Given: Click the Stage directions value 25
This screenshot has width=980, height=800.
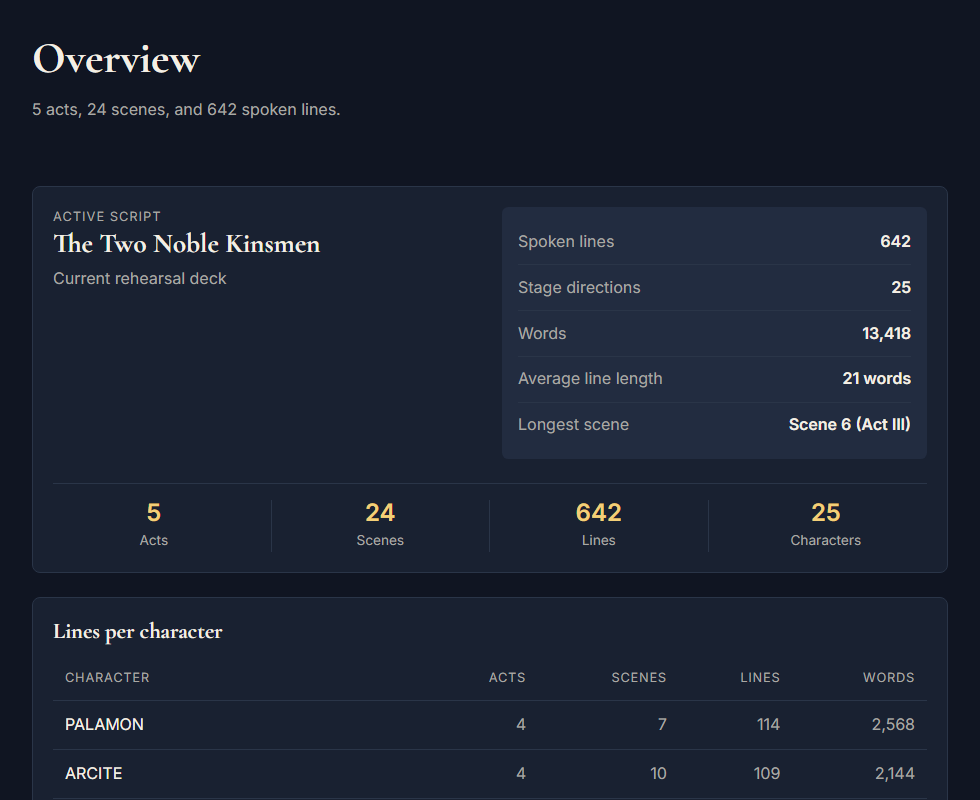Looking at the screenshot, I should click(x=901, y=288).
